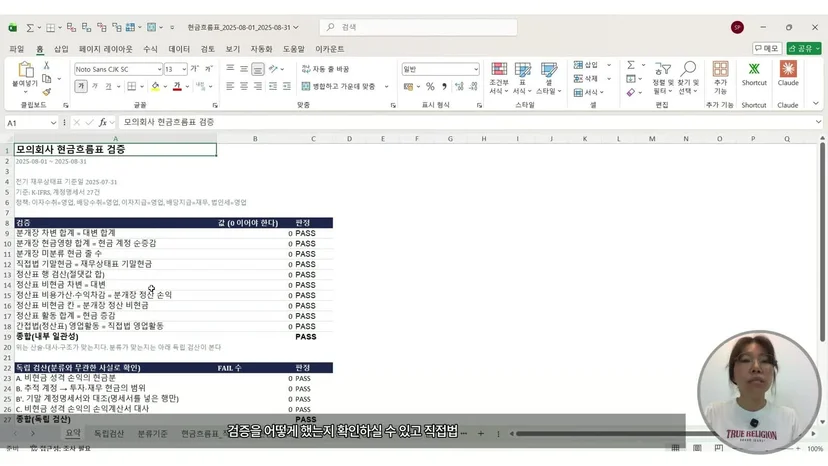Click the insert function fx icon
This screenshot has width=828, height=466.
point(102,123)
